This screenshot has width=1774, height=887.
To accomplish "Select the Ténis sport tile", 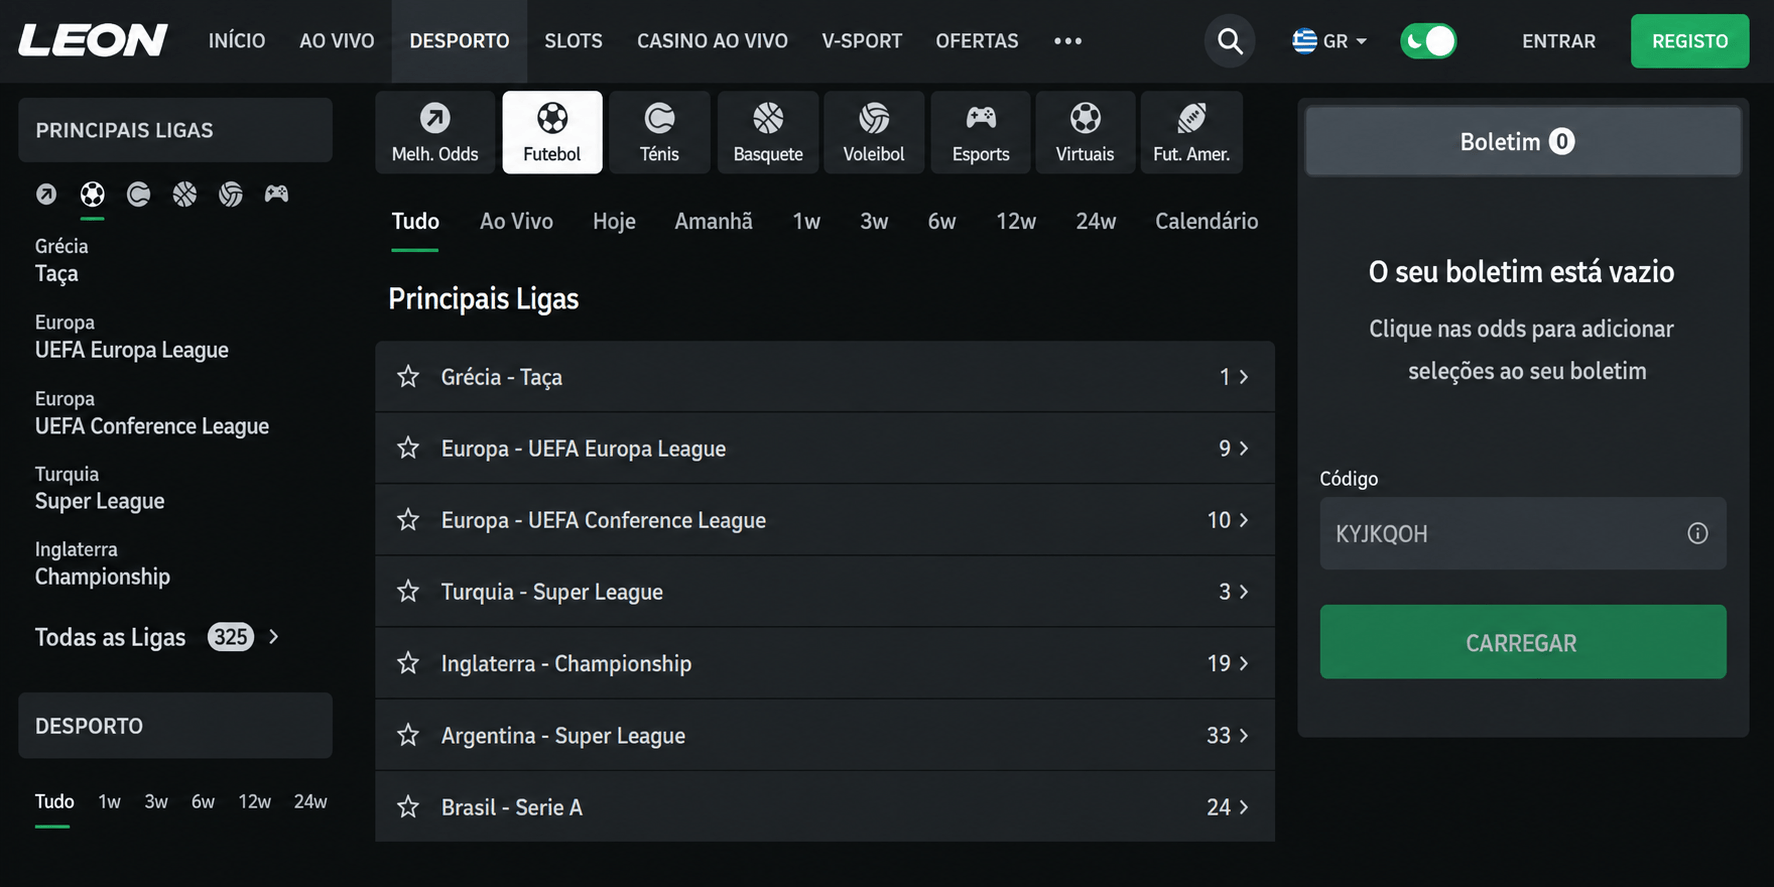I will [x=659, y=132].
